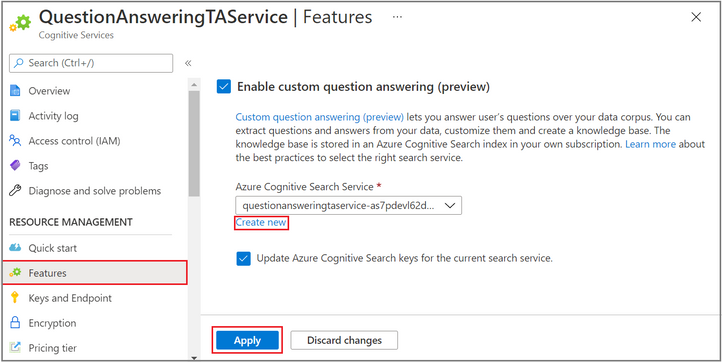Open Keys and Endpoint page
Screen dimensions: 722x362
click(x=70, y=298)
